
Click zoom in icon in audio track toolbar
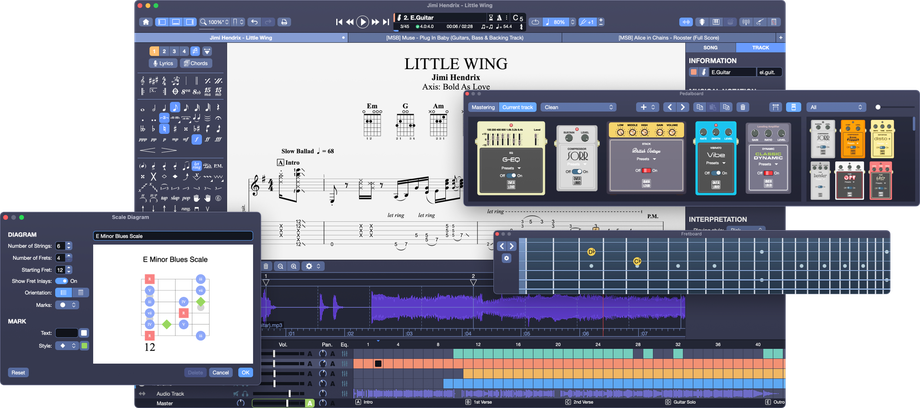coord(293,266)
